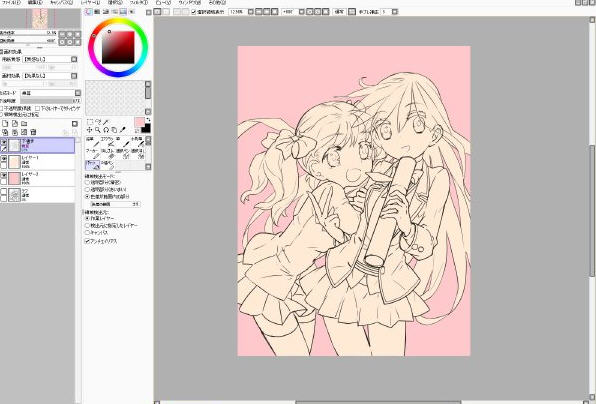Open the ファイル menu
This screenshot has height=404, width=596.
coord(11,2)
